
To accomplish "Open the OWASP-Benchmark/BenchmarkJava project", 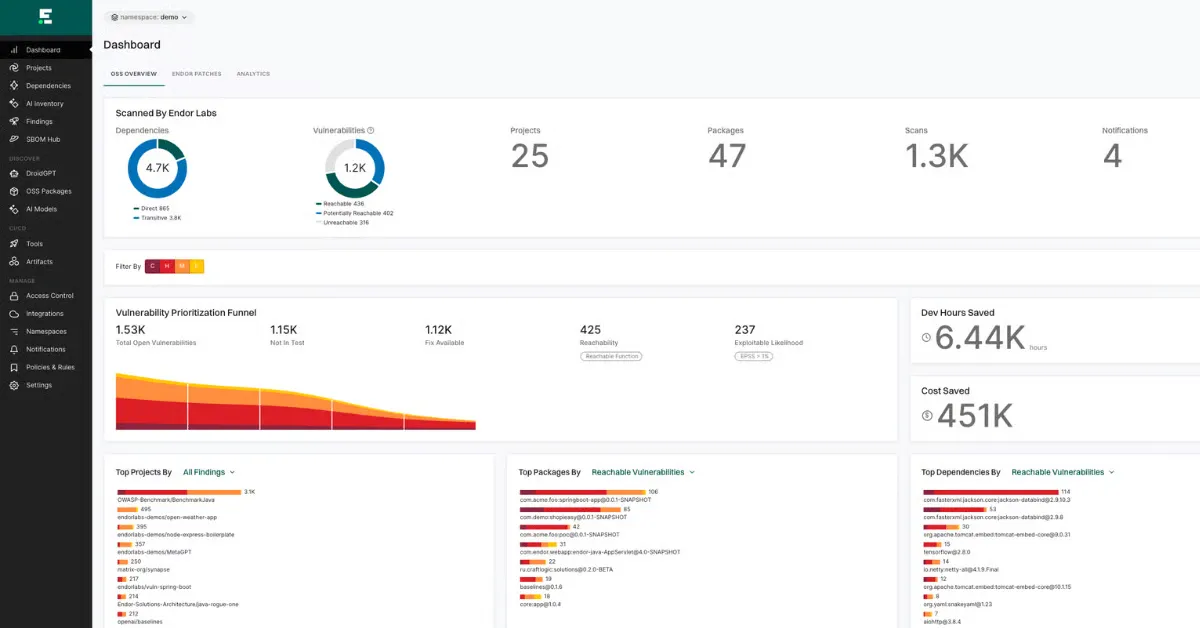I will 165,501.
